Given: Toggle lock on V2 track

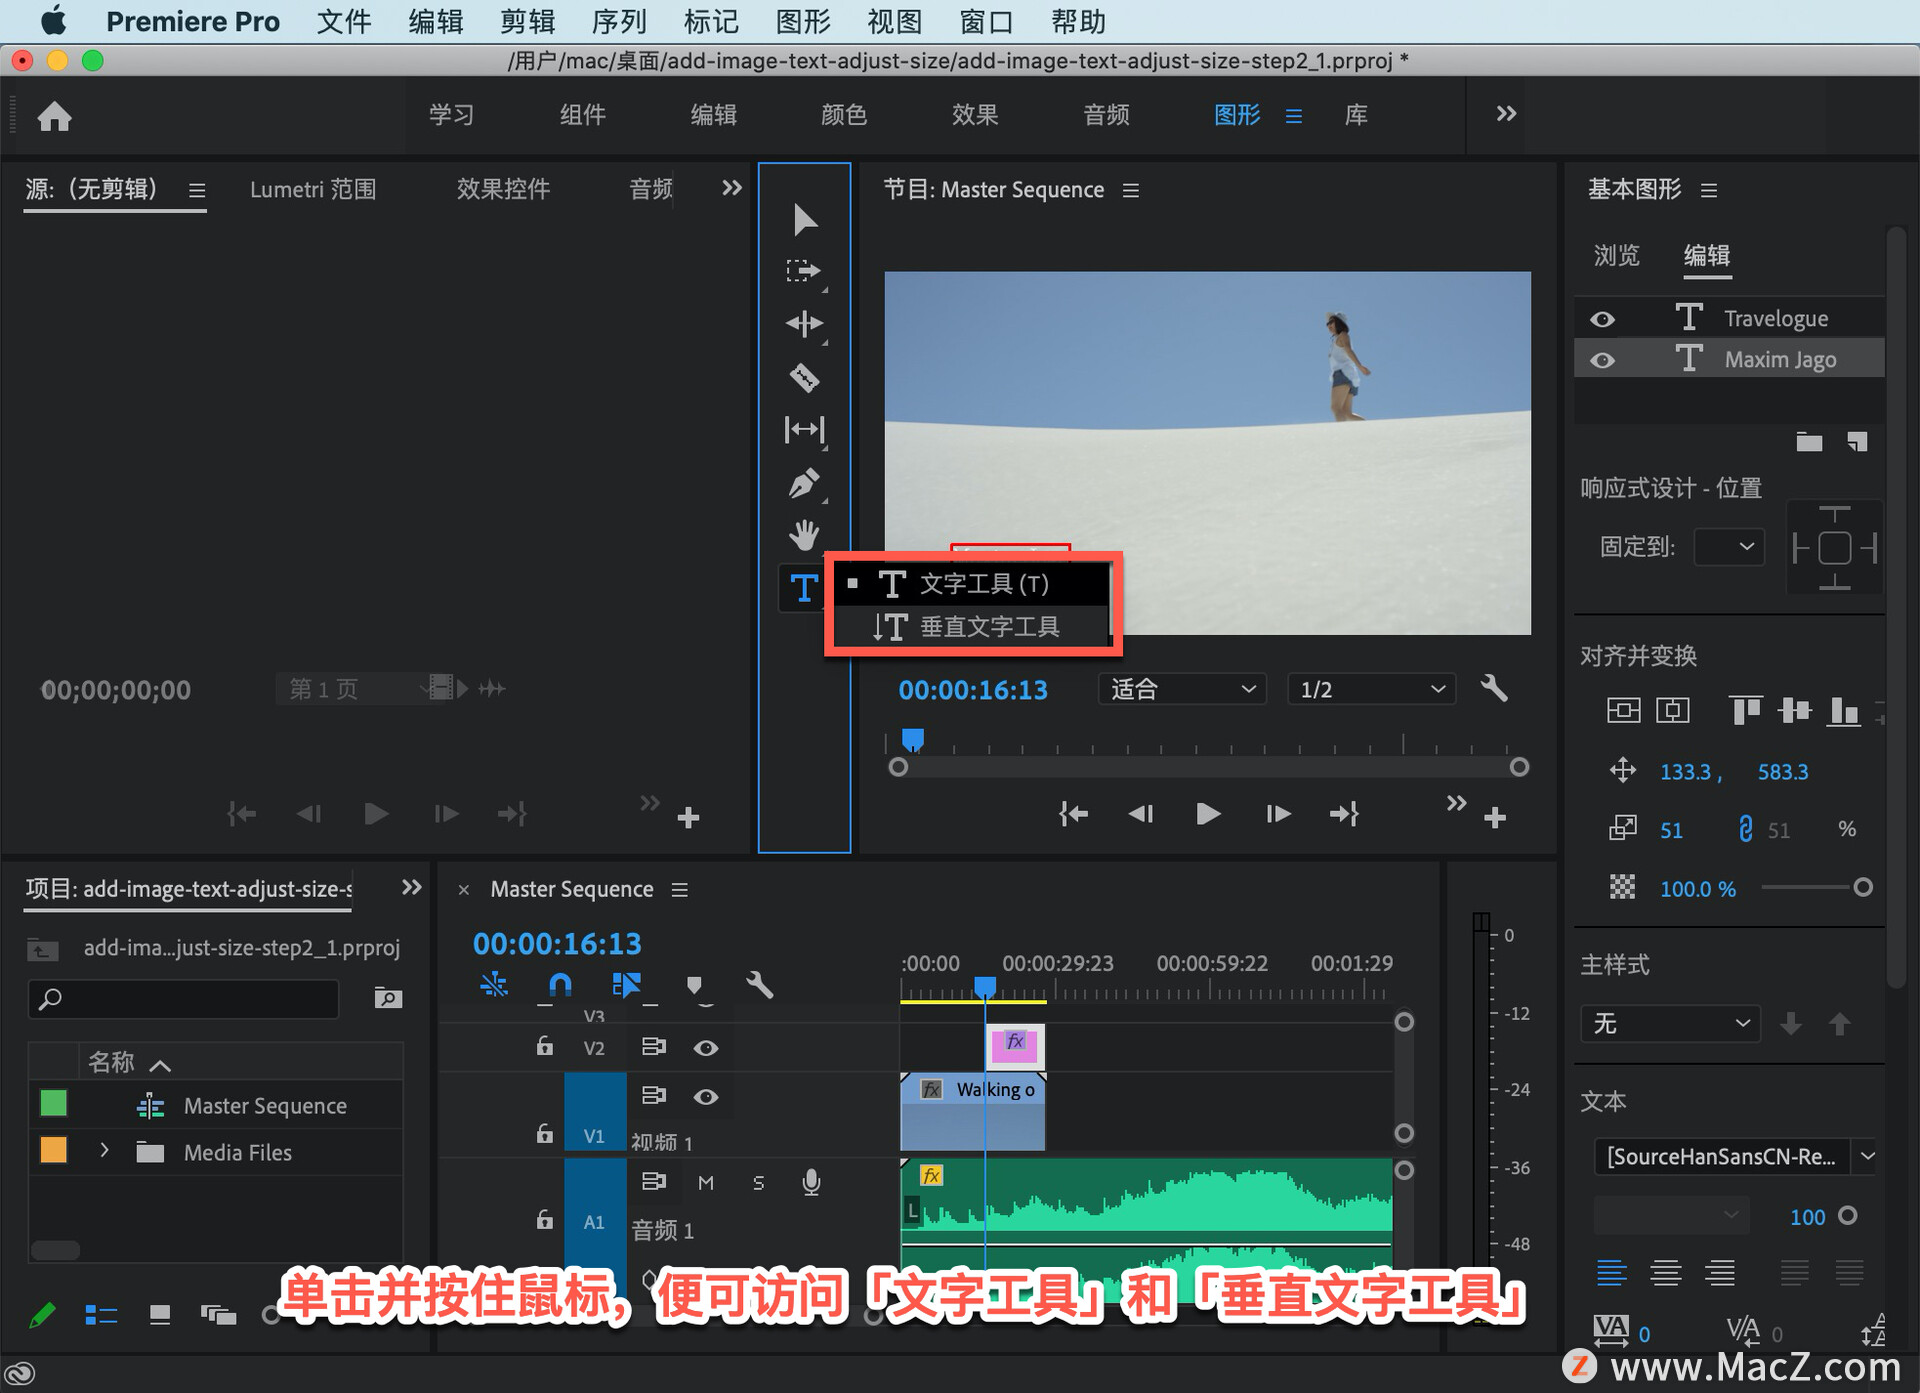Looking at the screenshot, I should (544, 1046).
